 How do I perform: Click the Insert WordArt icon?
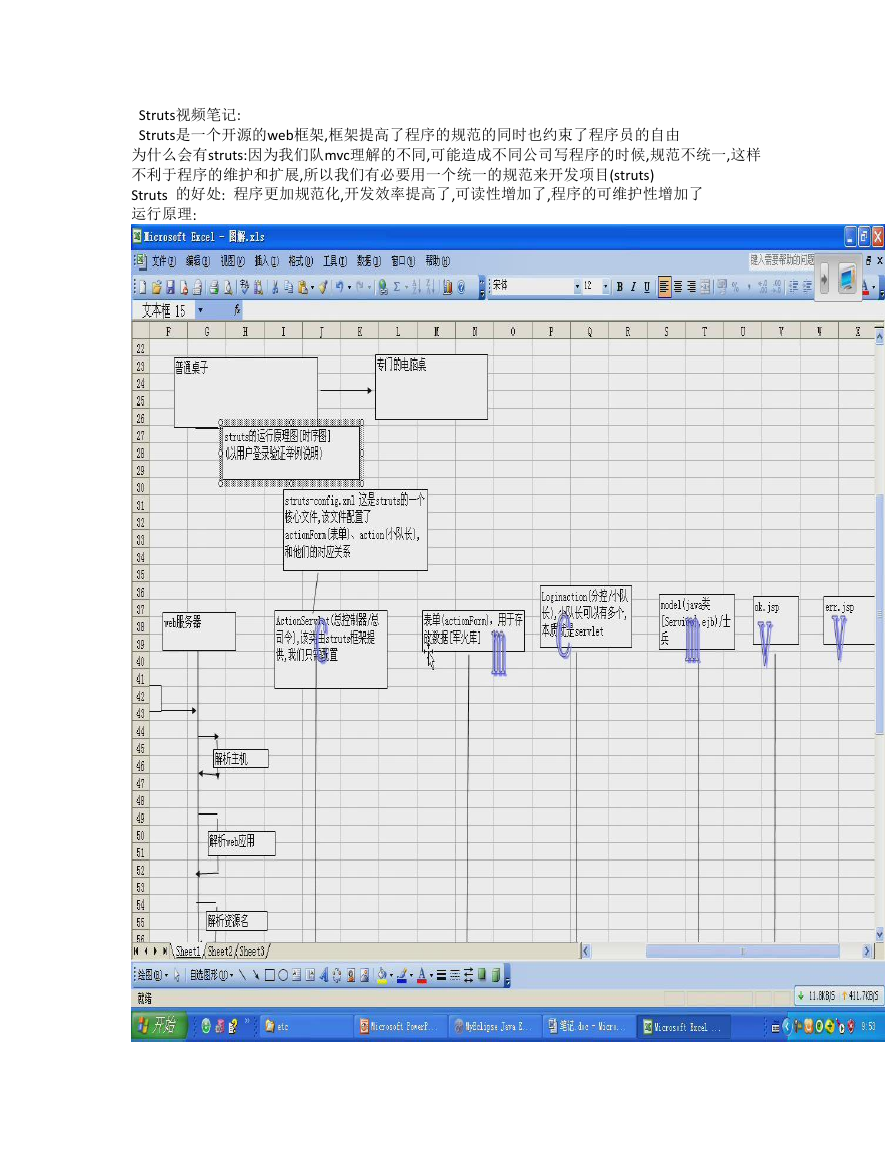tap(323, 975)
